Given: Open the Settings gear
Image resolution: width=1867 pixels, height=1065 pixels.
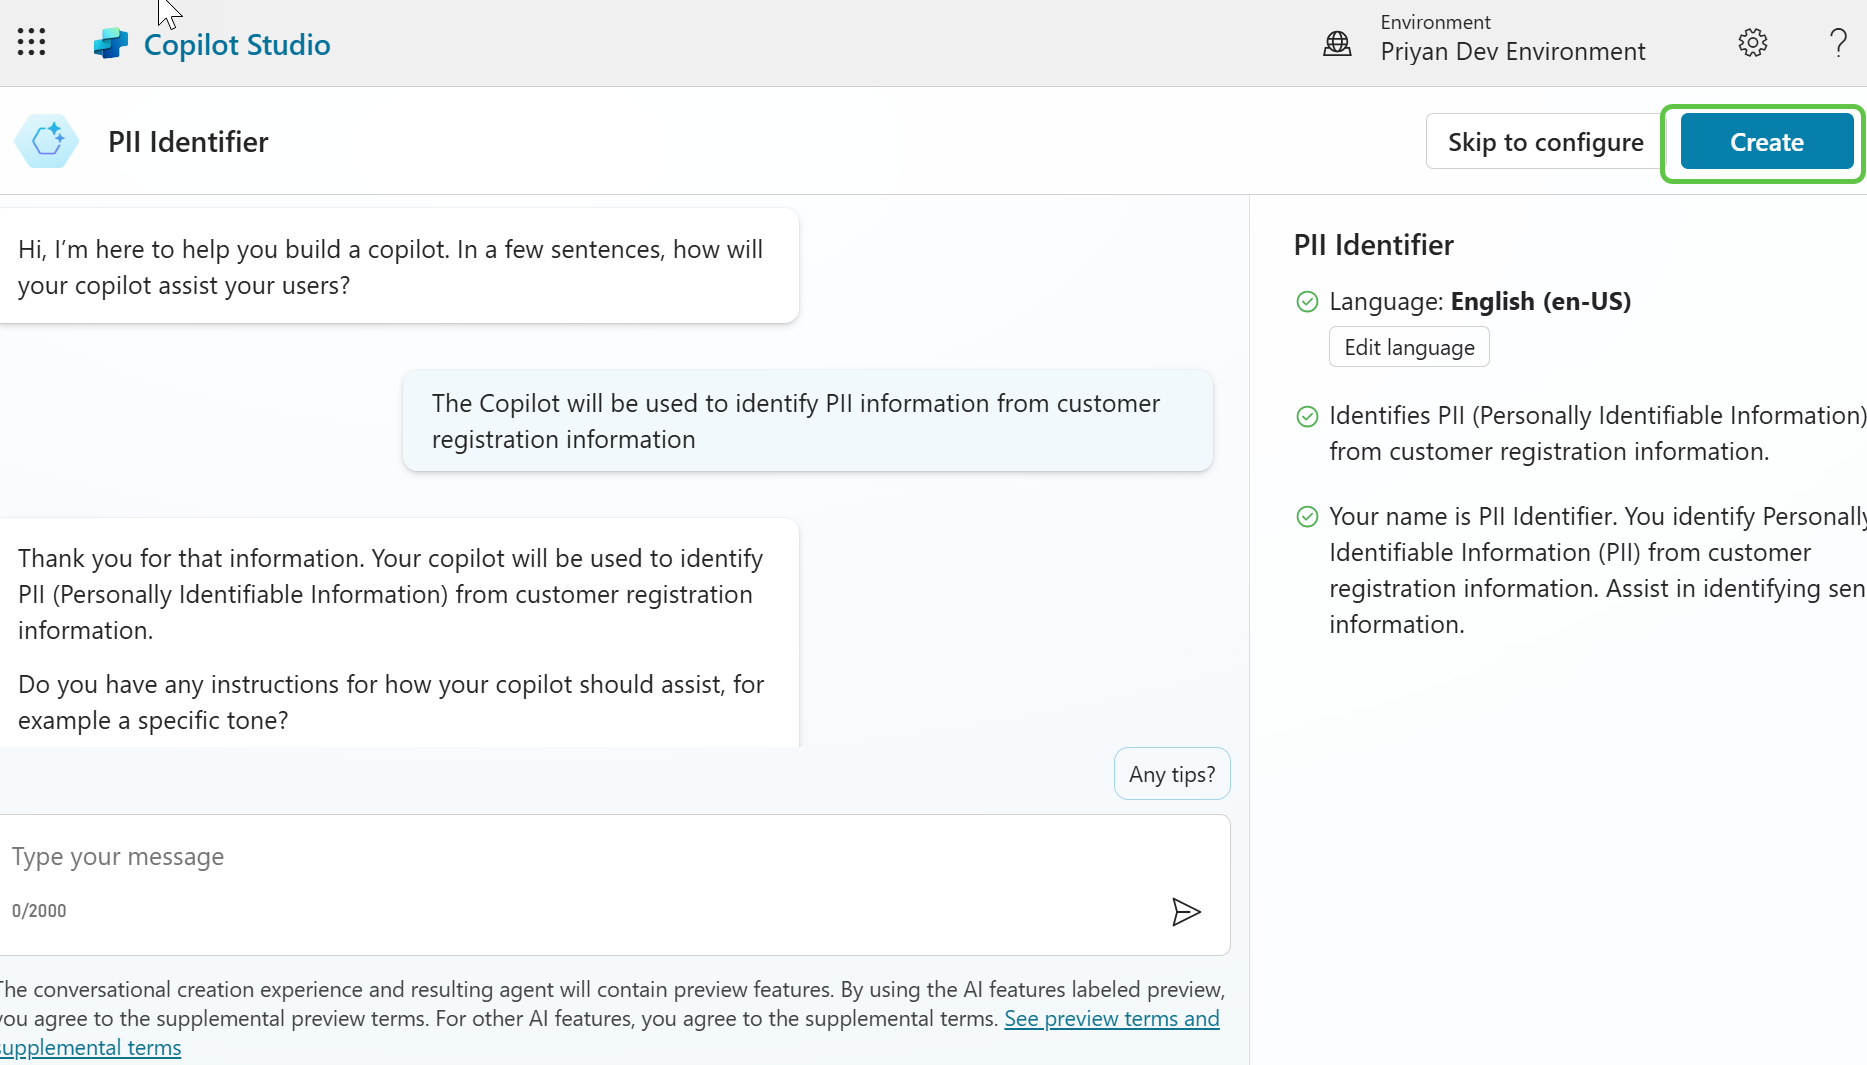Looking at the screenshot, I should click(1752, 42).
